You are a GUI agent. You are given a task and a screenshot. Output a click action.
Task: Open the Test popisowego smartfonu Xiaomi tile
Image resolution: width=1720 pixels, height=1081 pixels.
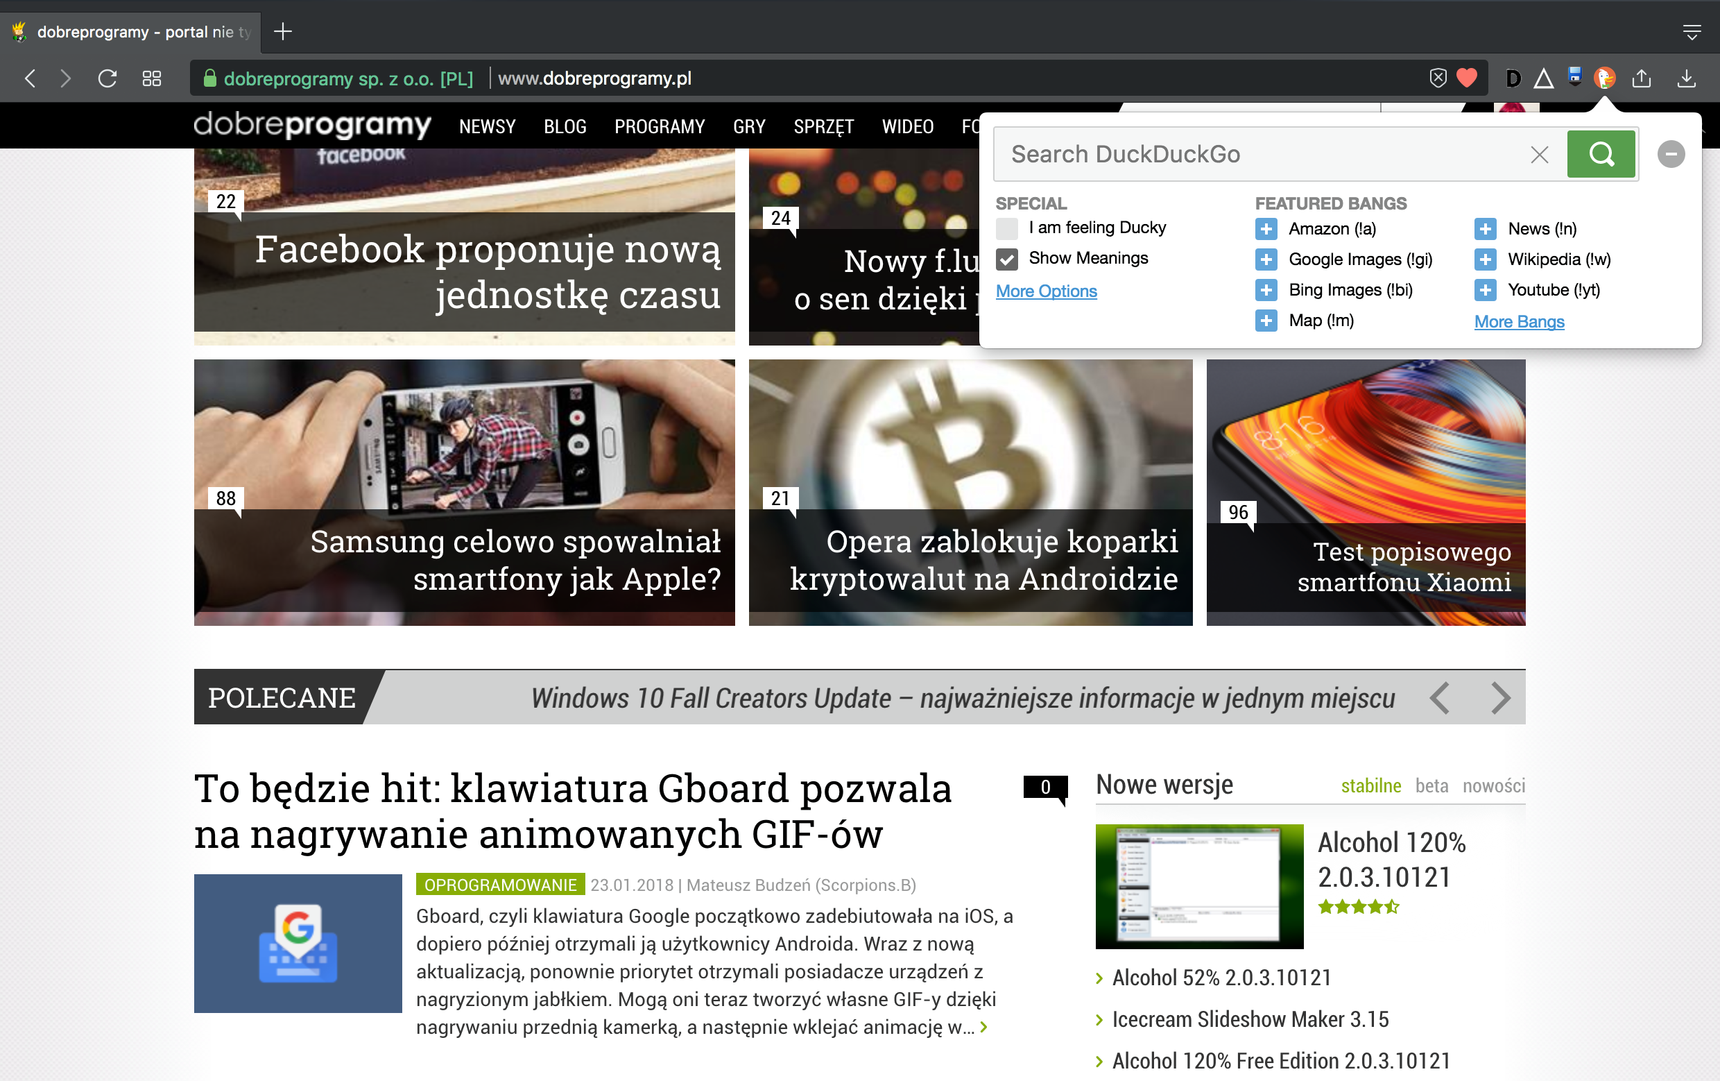(x=1366, y=492)
